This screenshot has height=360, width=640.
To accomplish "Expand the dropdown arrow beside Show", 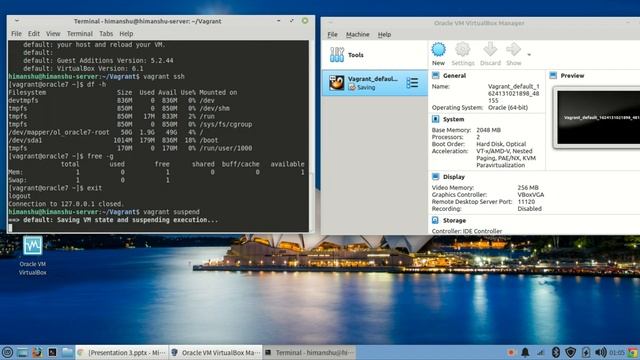I will coord(529,55).
